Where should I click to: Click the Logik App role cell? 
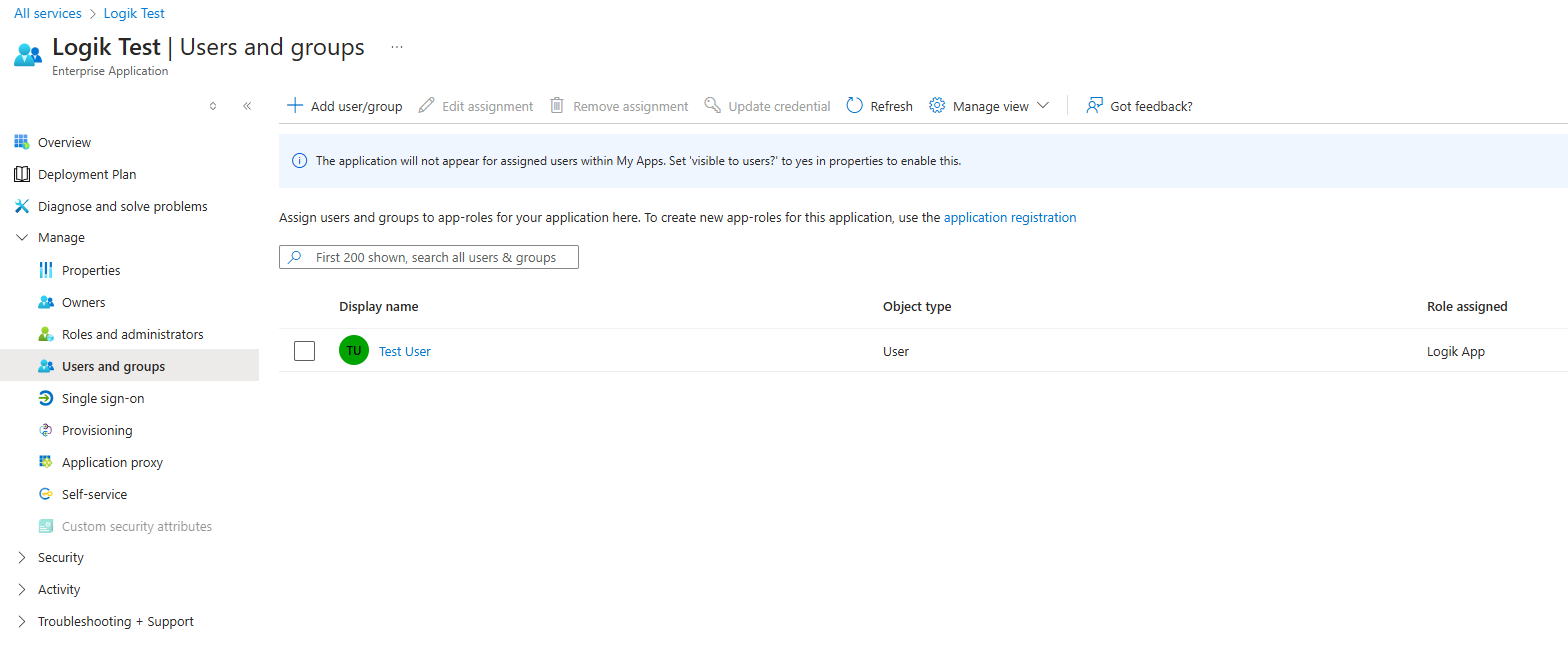coord(1456,351)
